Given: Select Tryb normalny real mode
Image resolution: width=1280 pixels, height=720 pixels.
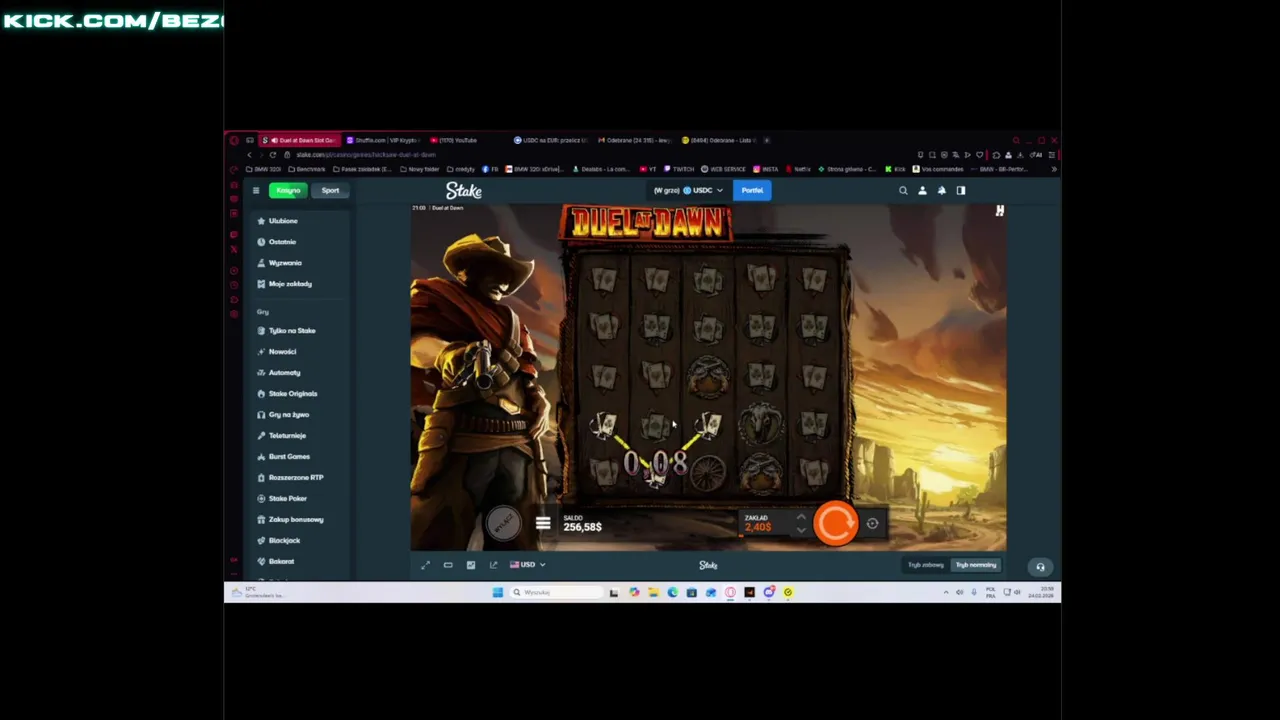Looking at the screenshot, I should [976, 565].
